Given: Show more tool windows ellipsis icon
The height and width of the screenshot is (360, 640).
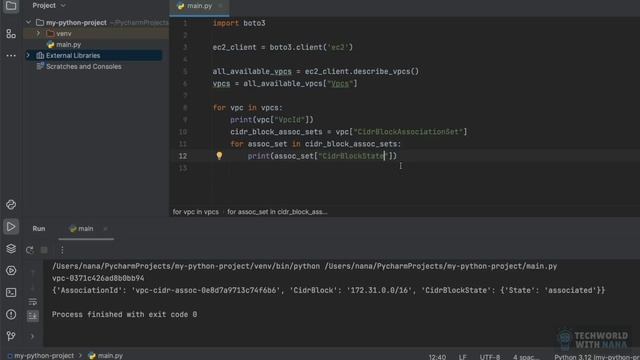Looking at the screenshot, I should [x=11, y=55].
